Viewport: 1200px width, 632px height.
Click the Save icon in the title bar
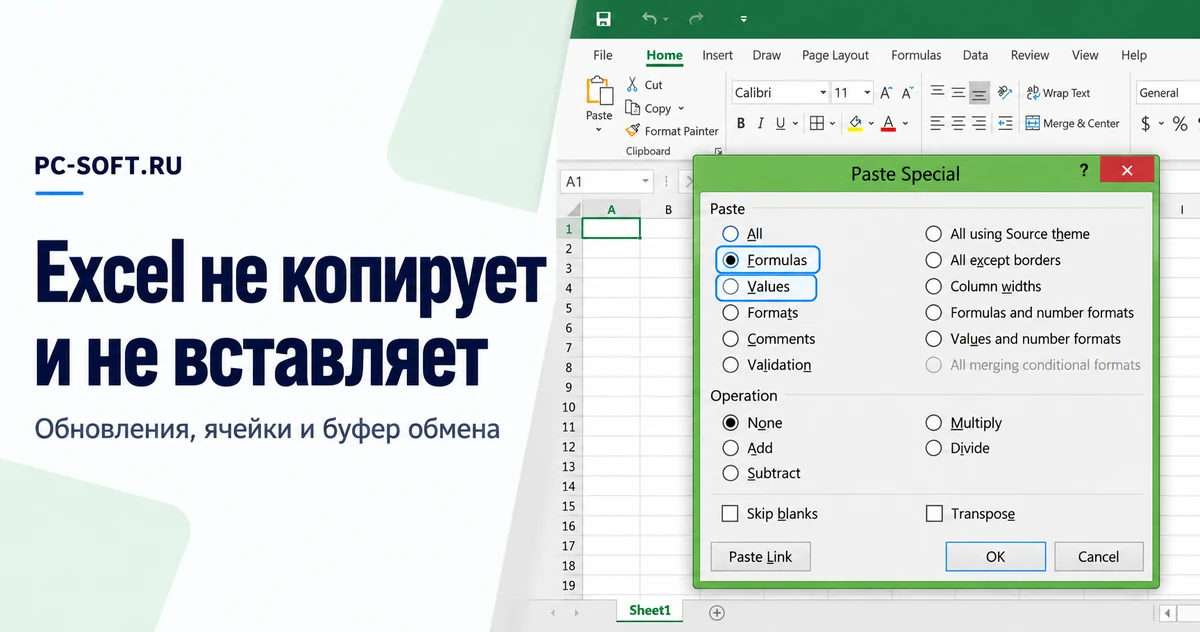point(603,19)
